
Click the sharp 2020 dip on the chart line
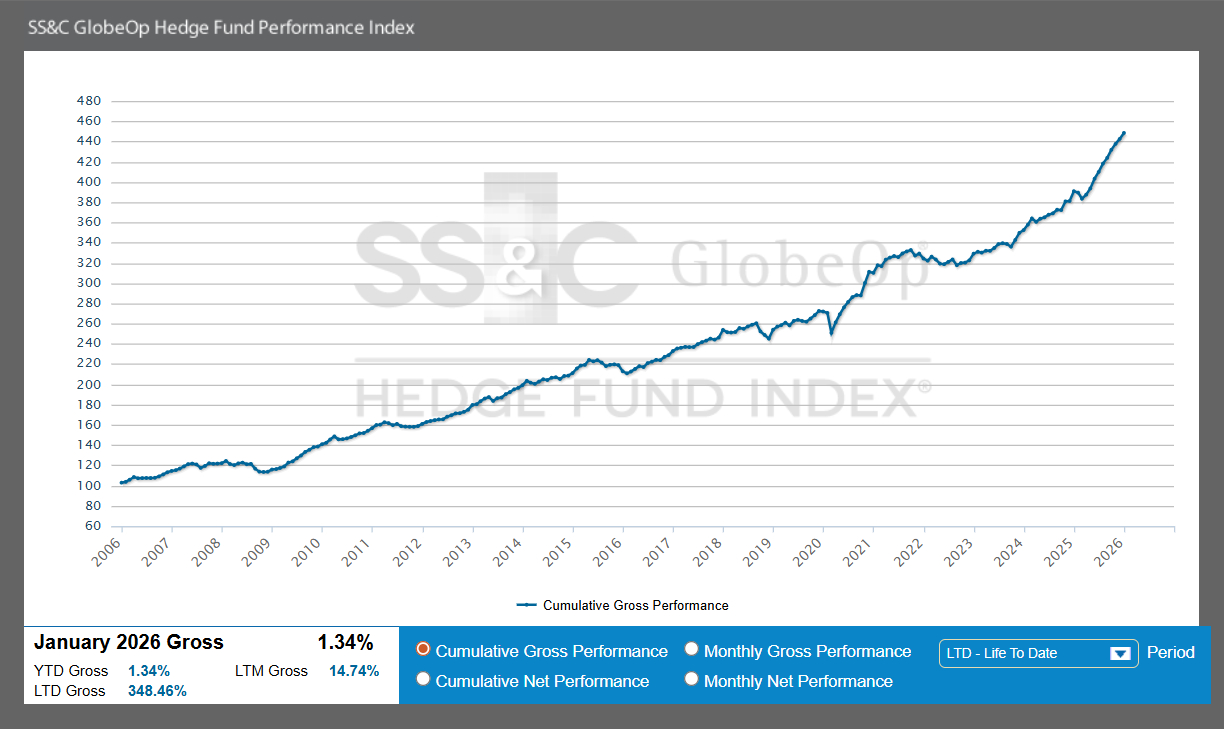[830, 333]
